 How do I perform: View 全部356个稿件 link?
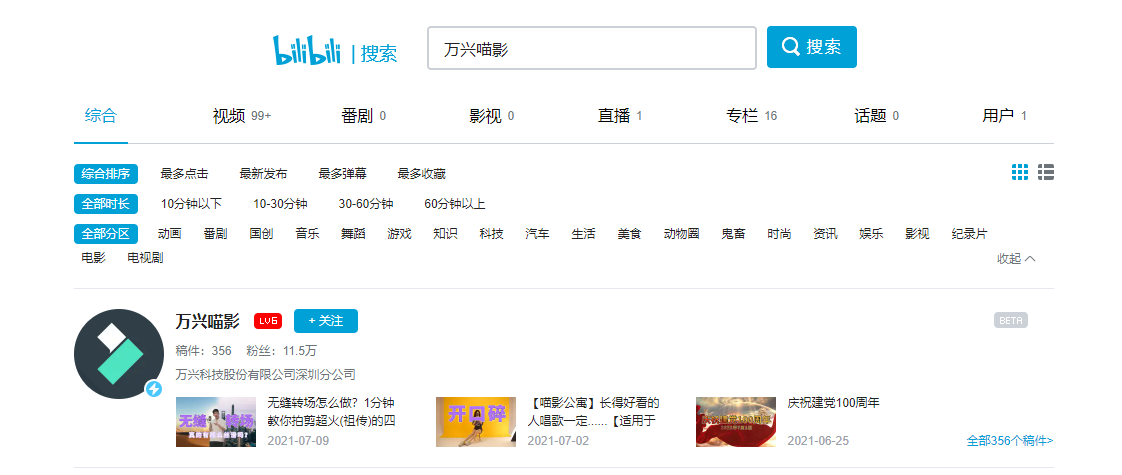click(1010, 441)
